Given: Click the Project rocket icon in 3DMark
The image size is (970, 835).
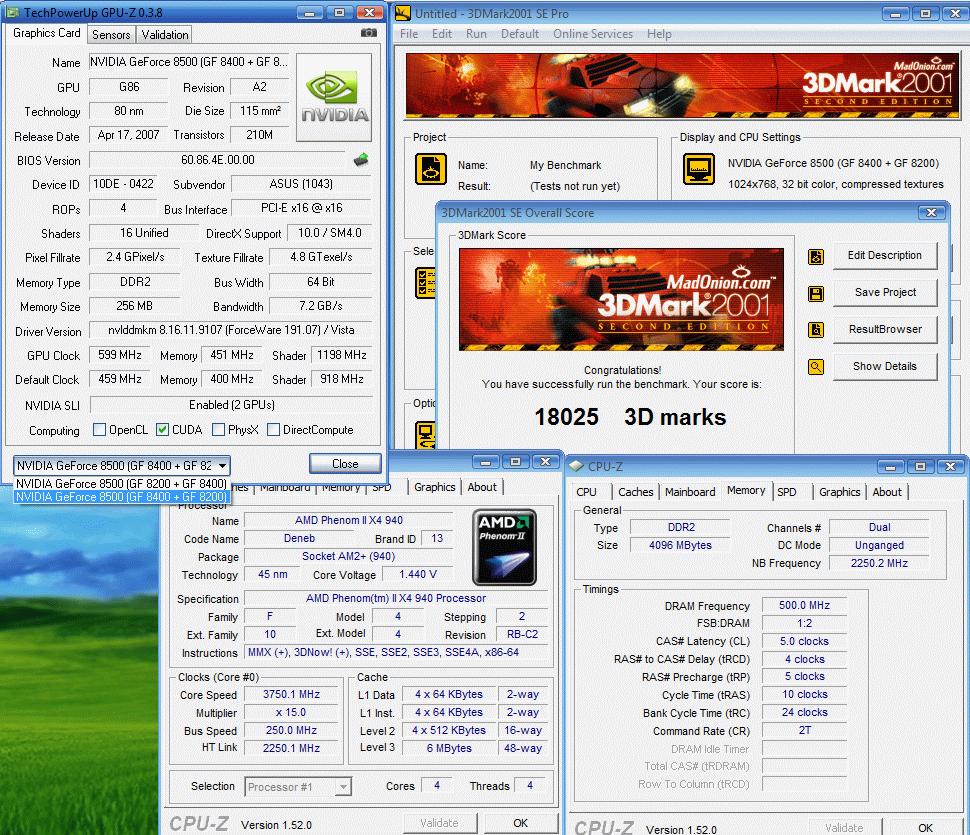Looking at the screenshot, I should coord(431,169).
